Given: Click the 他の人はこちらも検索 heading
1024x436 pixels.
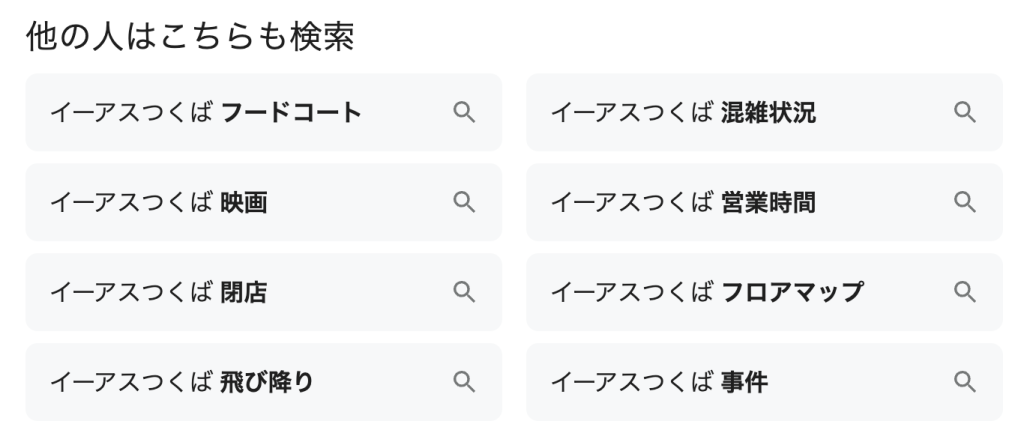Looking at the screenshot, I should click(x=190, y=37).
